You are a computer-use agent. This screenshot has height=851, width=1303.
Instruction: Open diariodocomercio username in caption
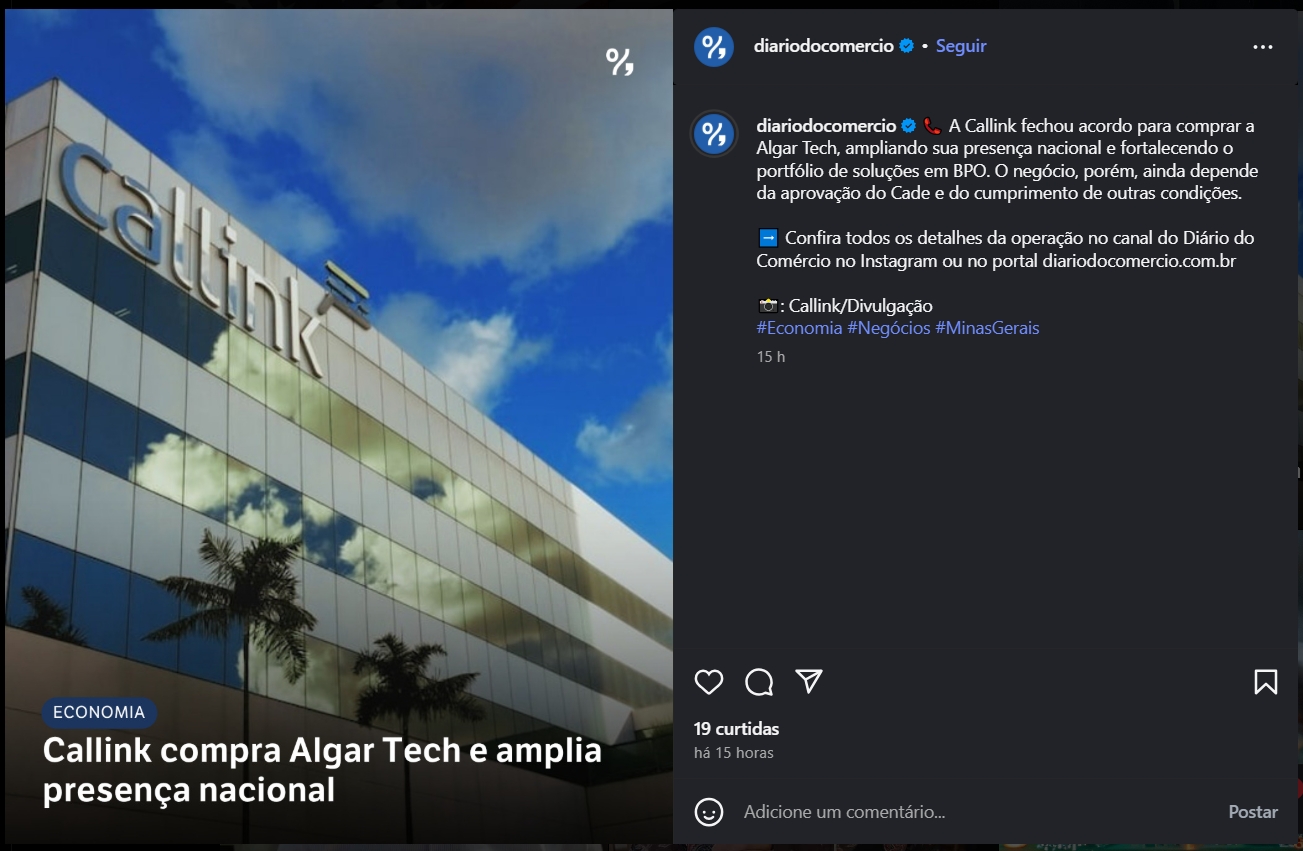point(826,126)
